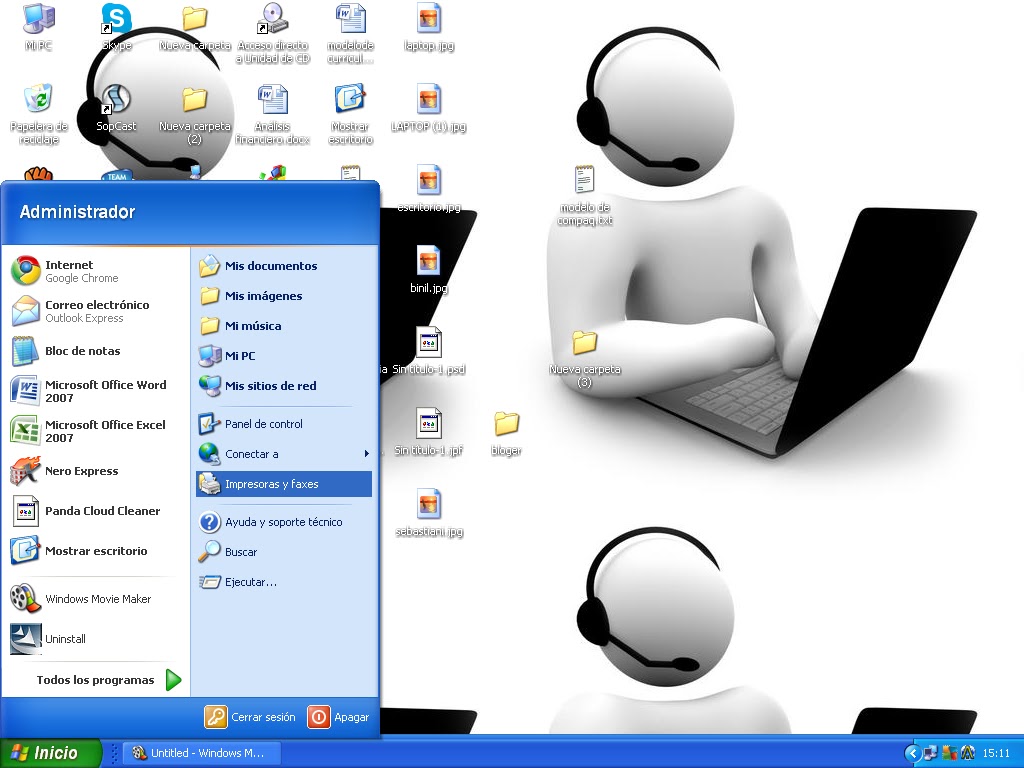
Task: Click the taskbar clock 15:11
Action: tap(996, 754)
